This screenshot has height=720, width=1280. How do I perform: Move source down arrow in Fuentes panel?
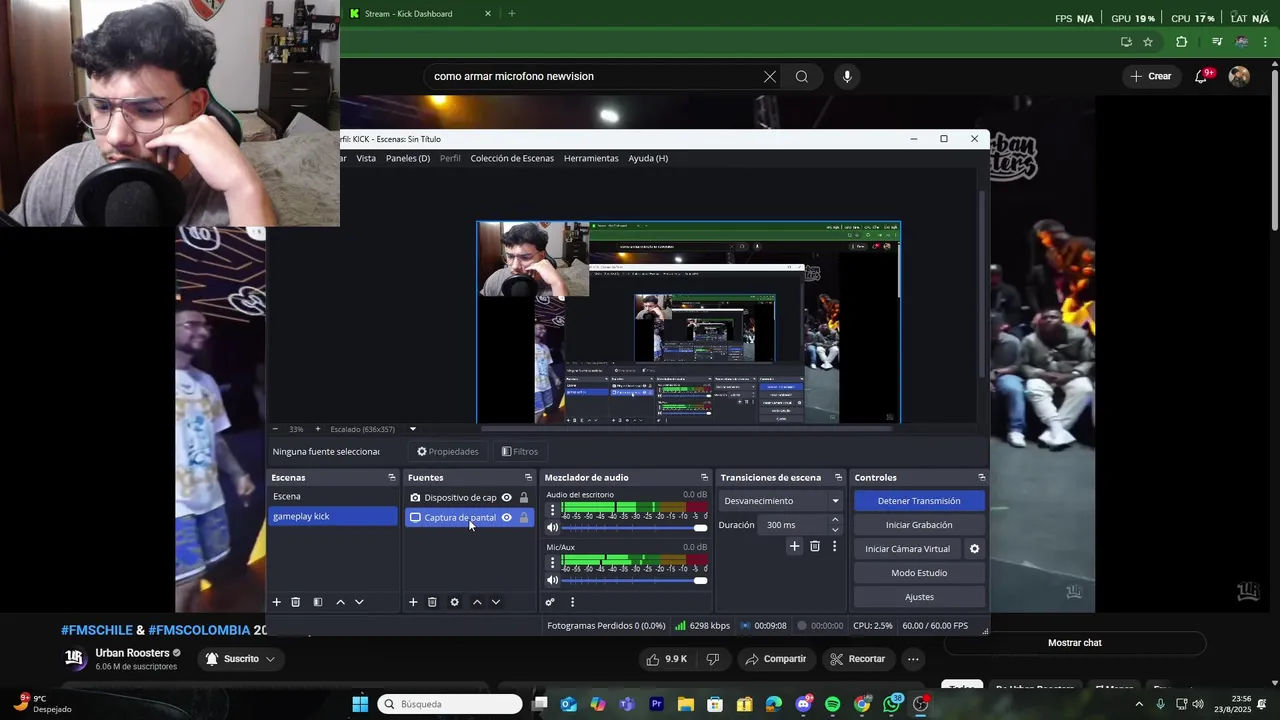click(496, 602)
